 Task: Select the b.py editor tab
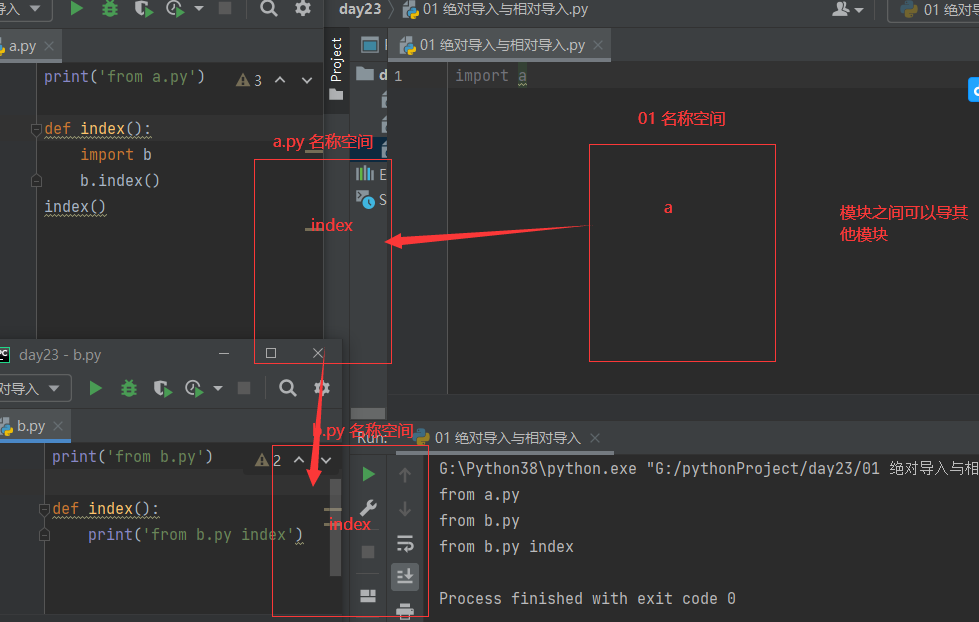point(31,426)
